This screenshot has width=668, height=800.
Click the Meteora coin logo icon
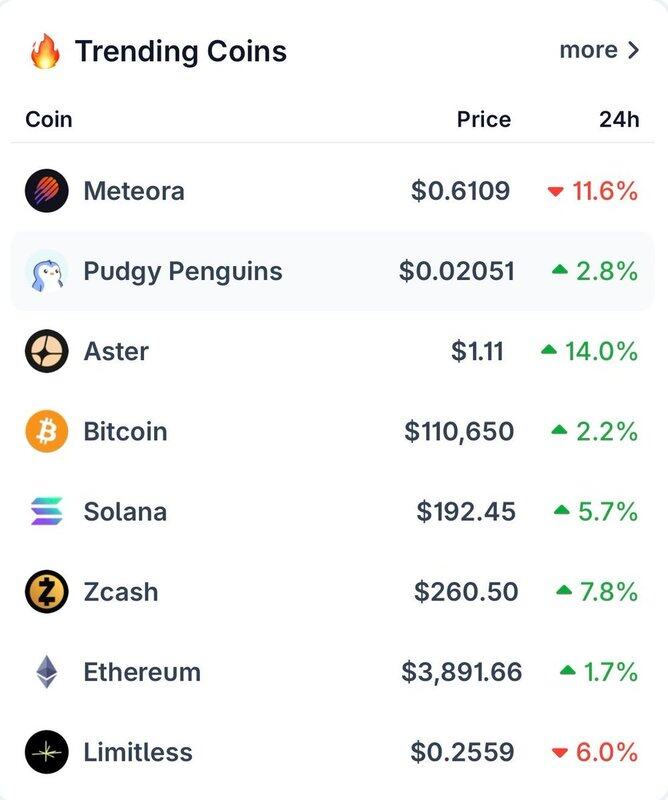(46, 191)
